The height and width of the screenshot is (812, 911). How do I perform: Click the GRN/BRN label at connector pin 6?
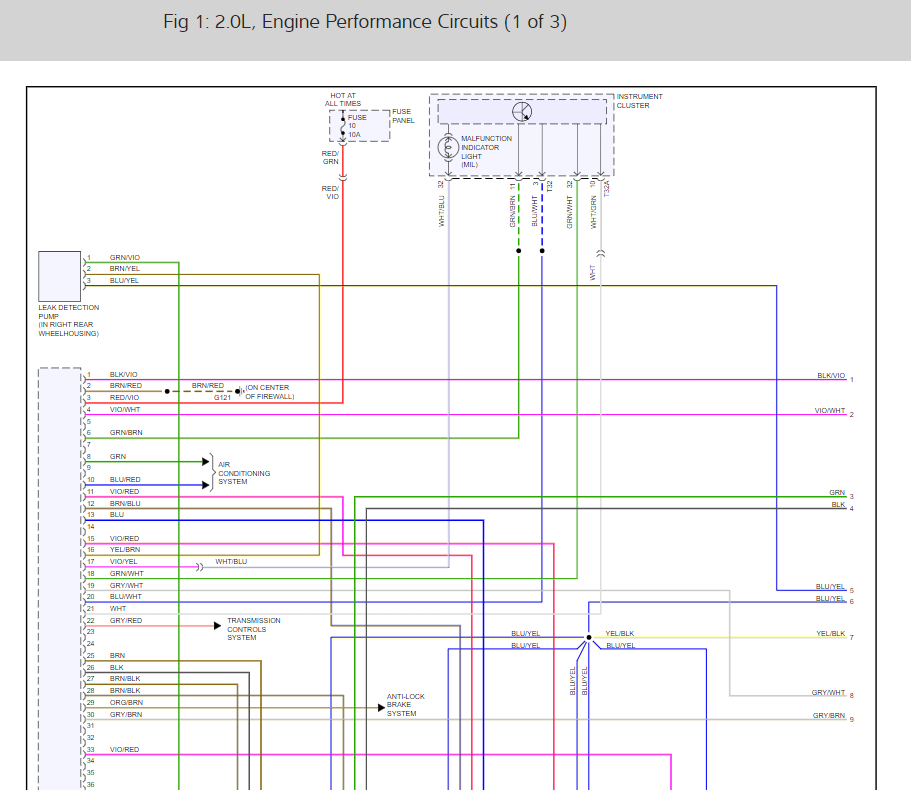point(126,433)
